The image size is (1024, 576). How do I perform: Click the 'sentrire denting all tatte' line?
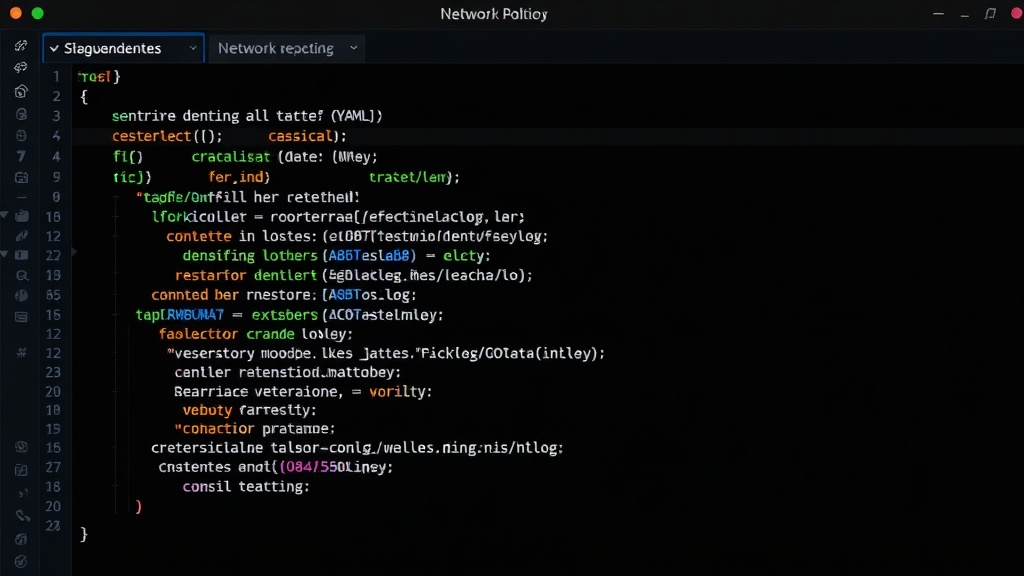(247, 116)
